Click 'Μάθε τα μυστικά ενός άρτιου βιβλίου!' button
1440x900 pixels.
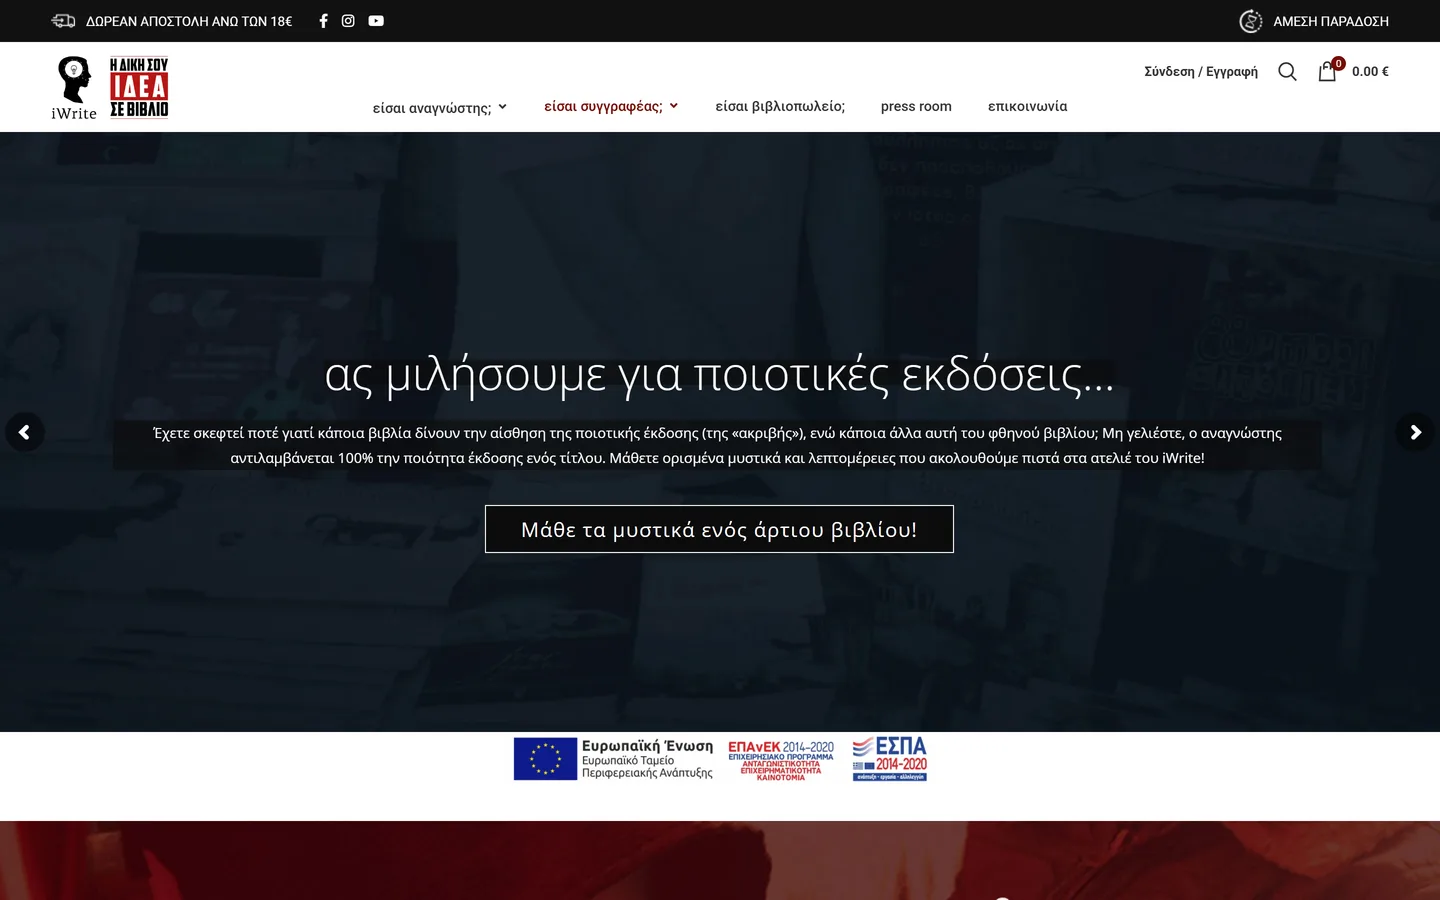tap(719, 529)
